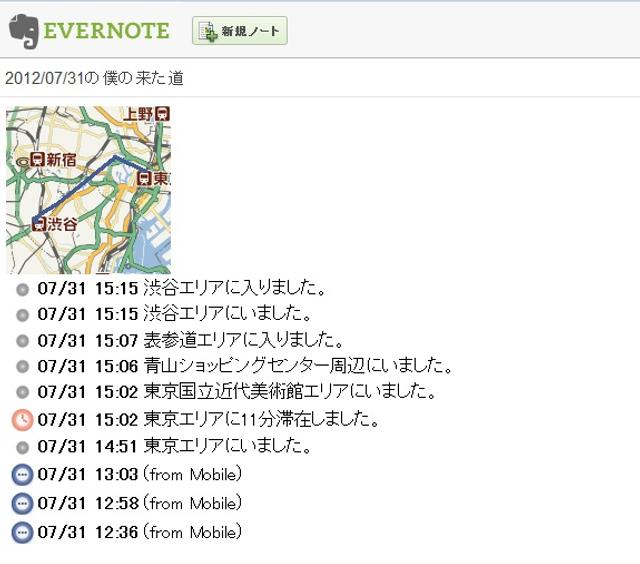Click gray dot icon beside 東京国立近代美術館 entry
This screenshot has width=640, height=564.
[22, 392]
